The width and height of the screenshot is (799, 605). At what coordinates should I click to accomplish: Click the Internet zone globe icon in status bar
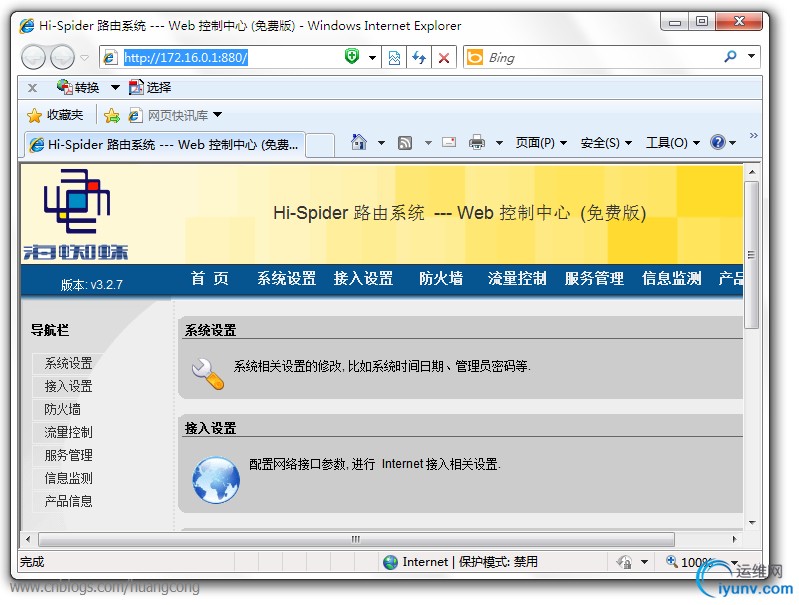point(390,562)
